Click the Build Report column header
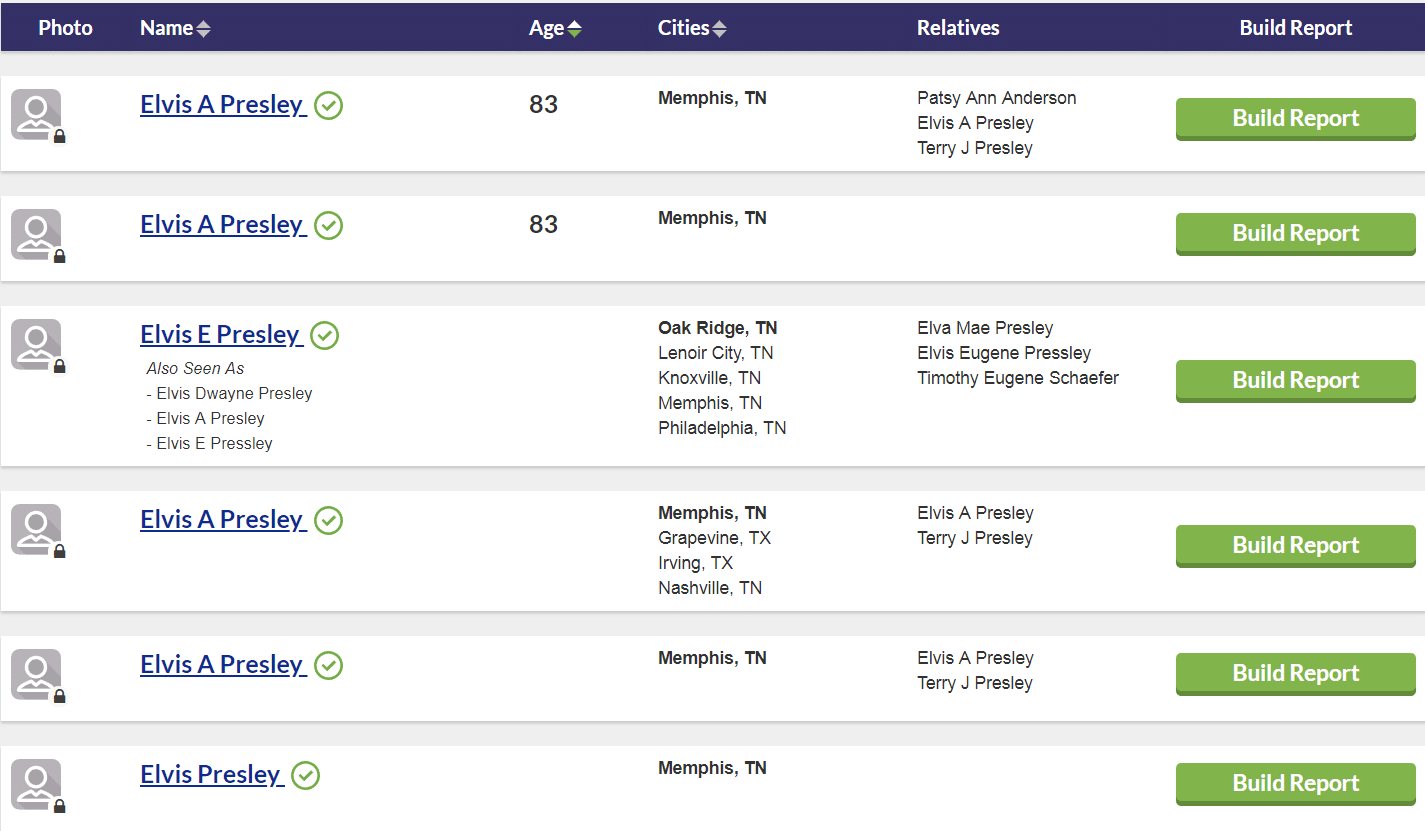The image size is (1425, 831). click(x=1295, y=29)
